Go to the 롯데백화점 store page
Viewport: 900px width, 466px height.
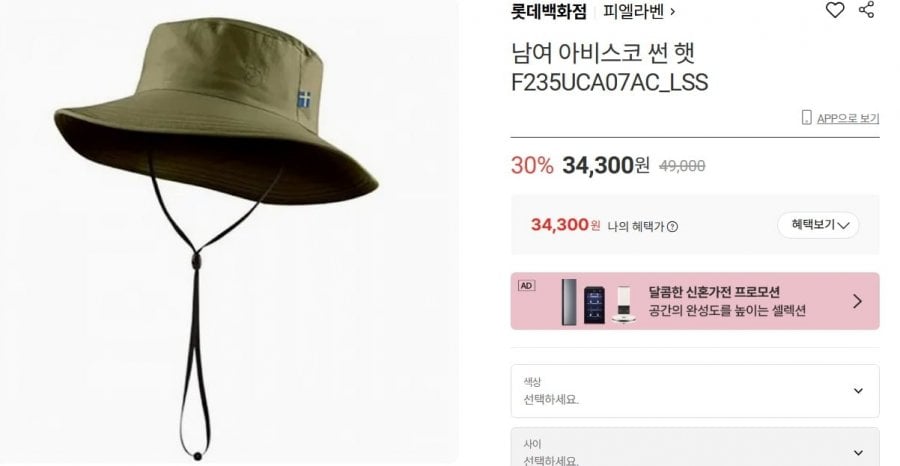[549, 11]
